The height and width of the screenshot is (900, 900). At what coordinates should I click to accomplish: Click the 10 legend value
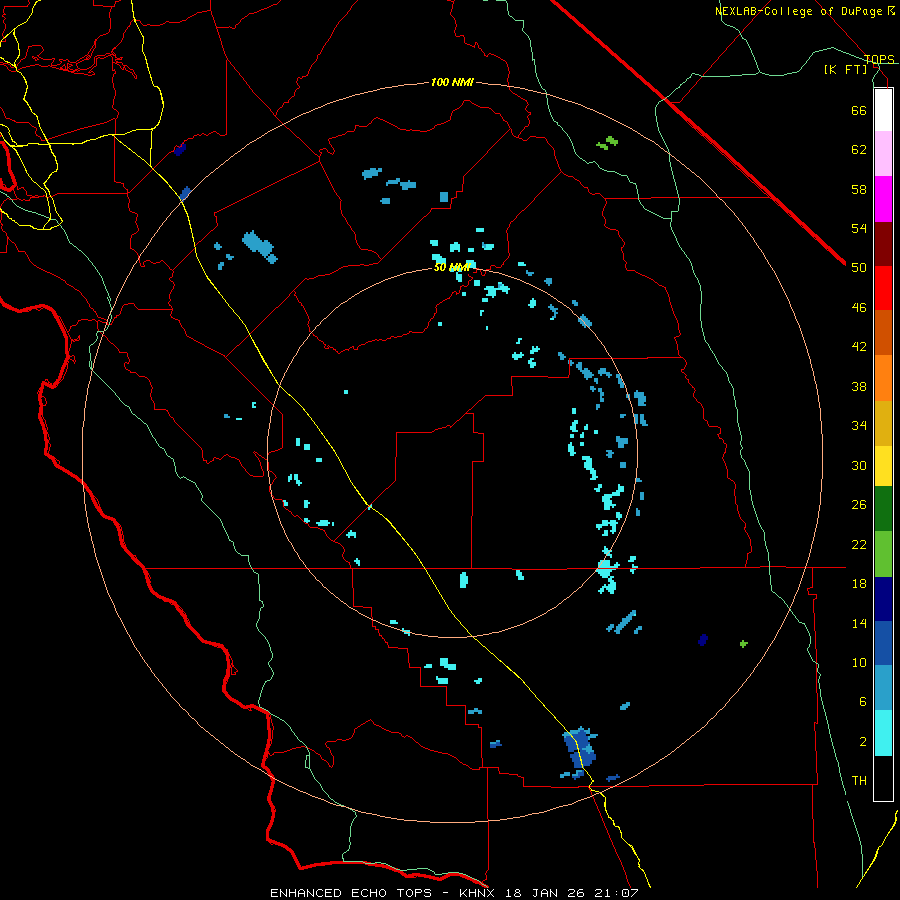click(859, 663)
